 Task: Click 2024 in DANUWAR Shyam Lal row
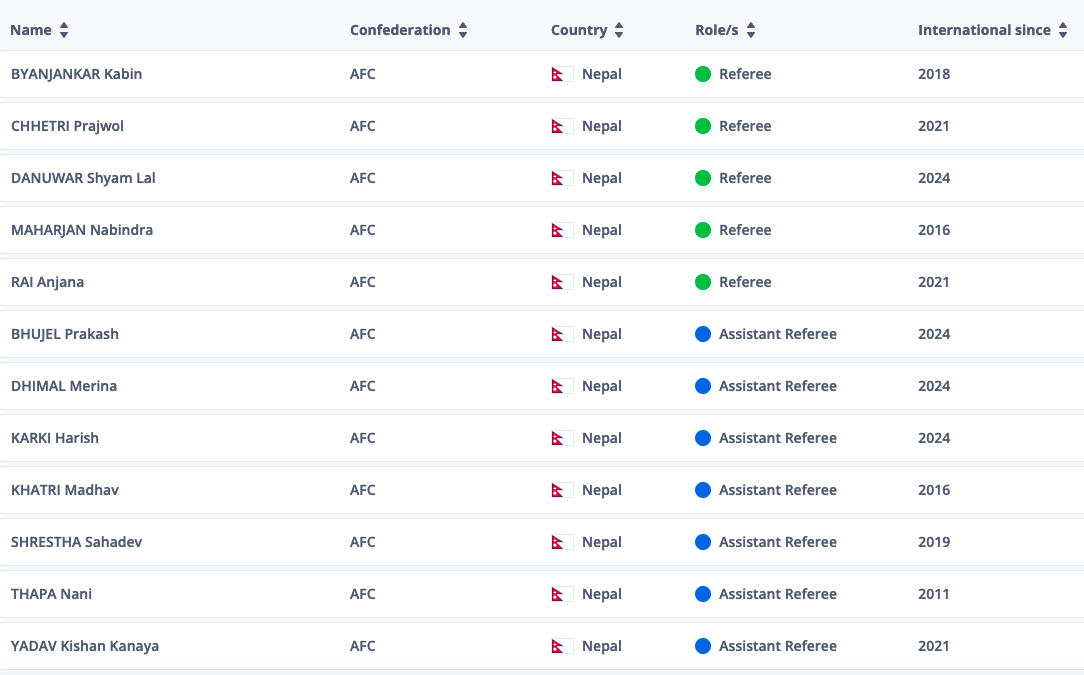[x=934, y=178]
